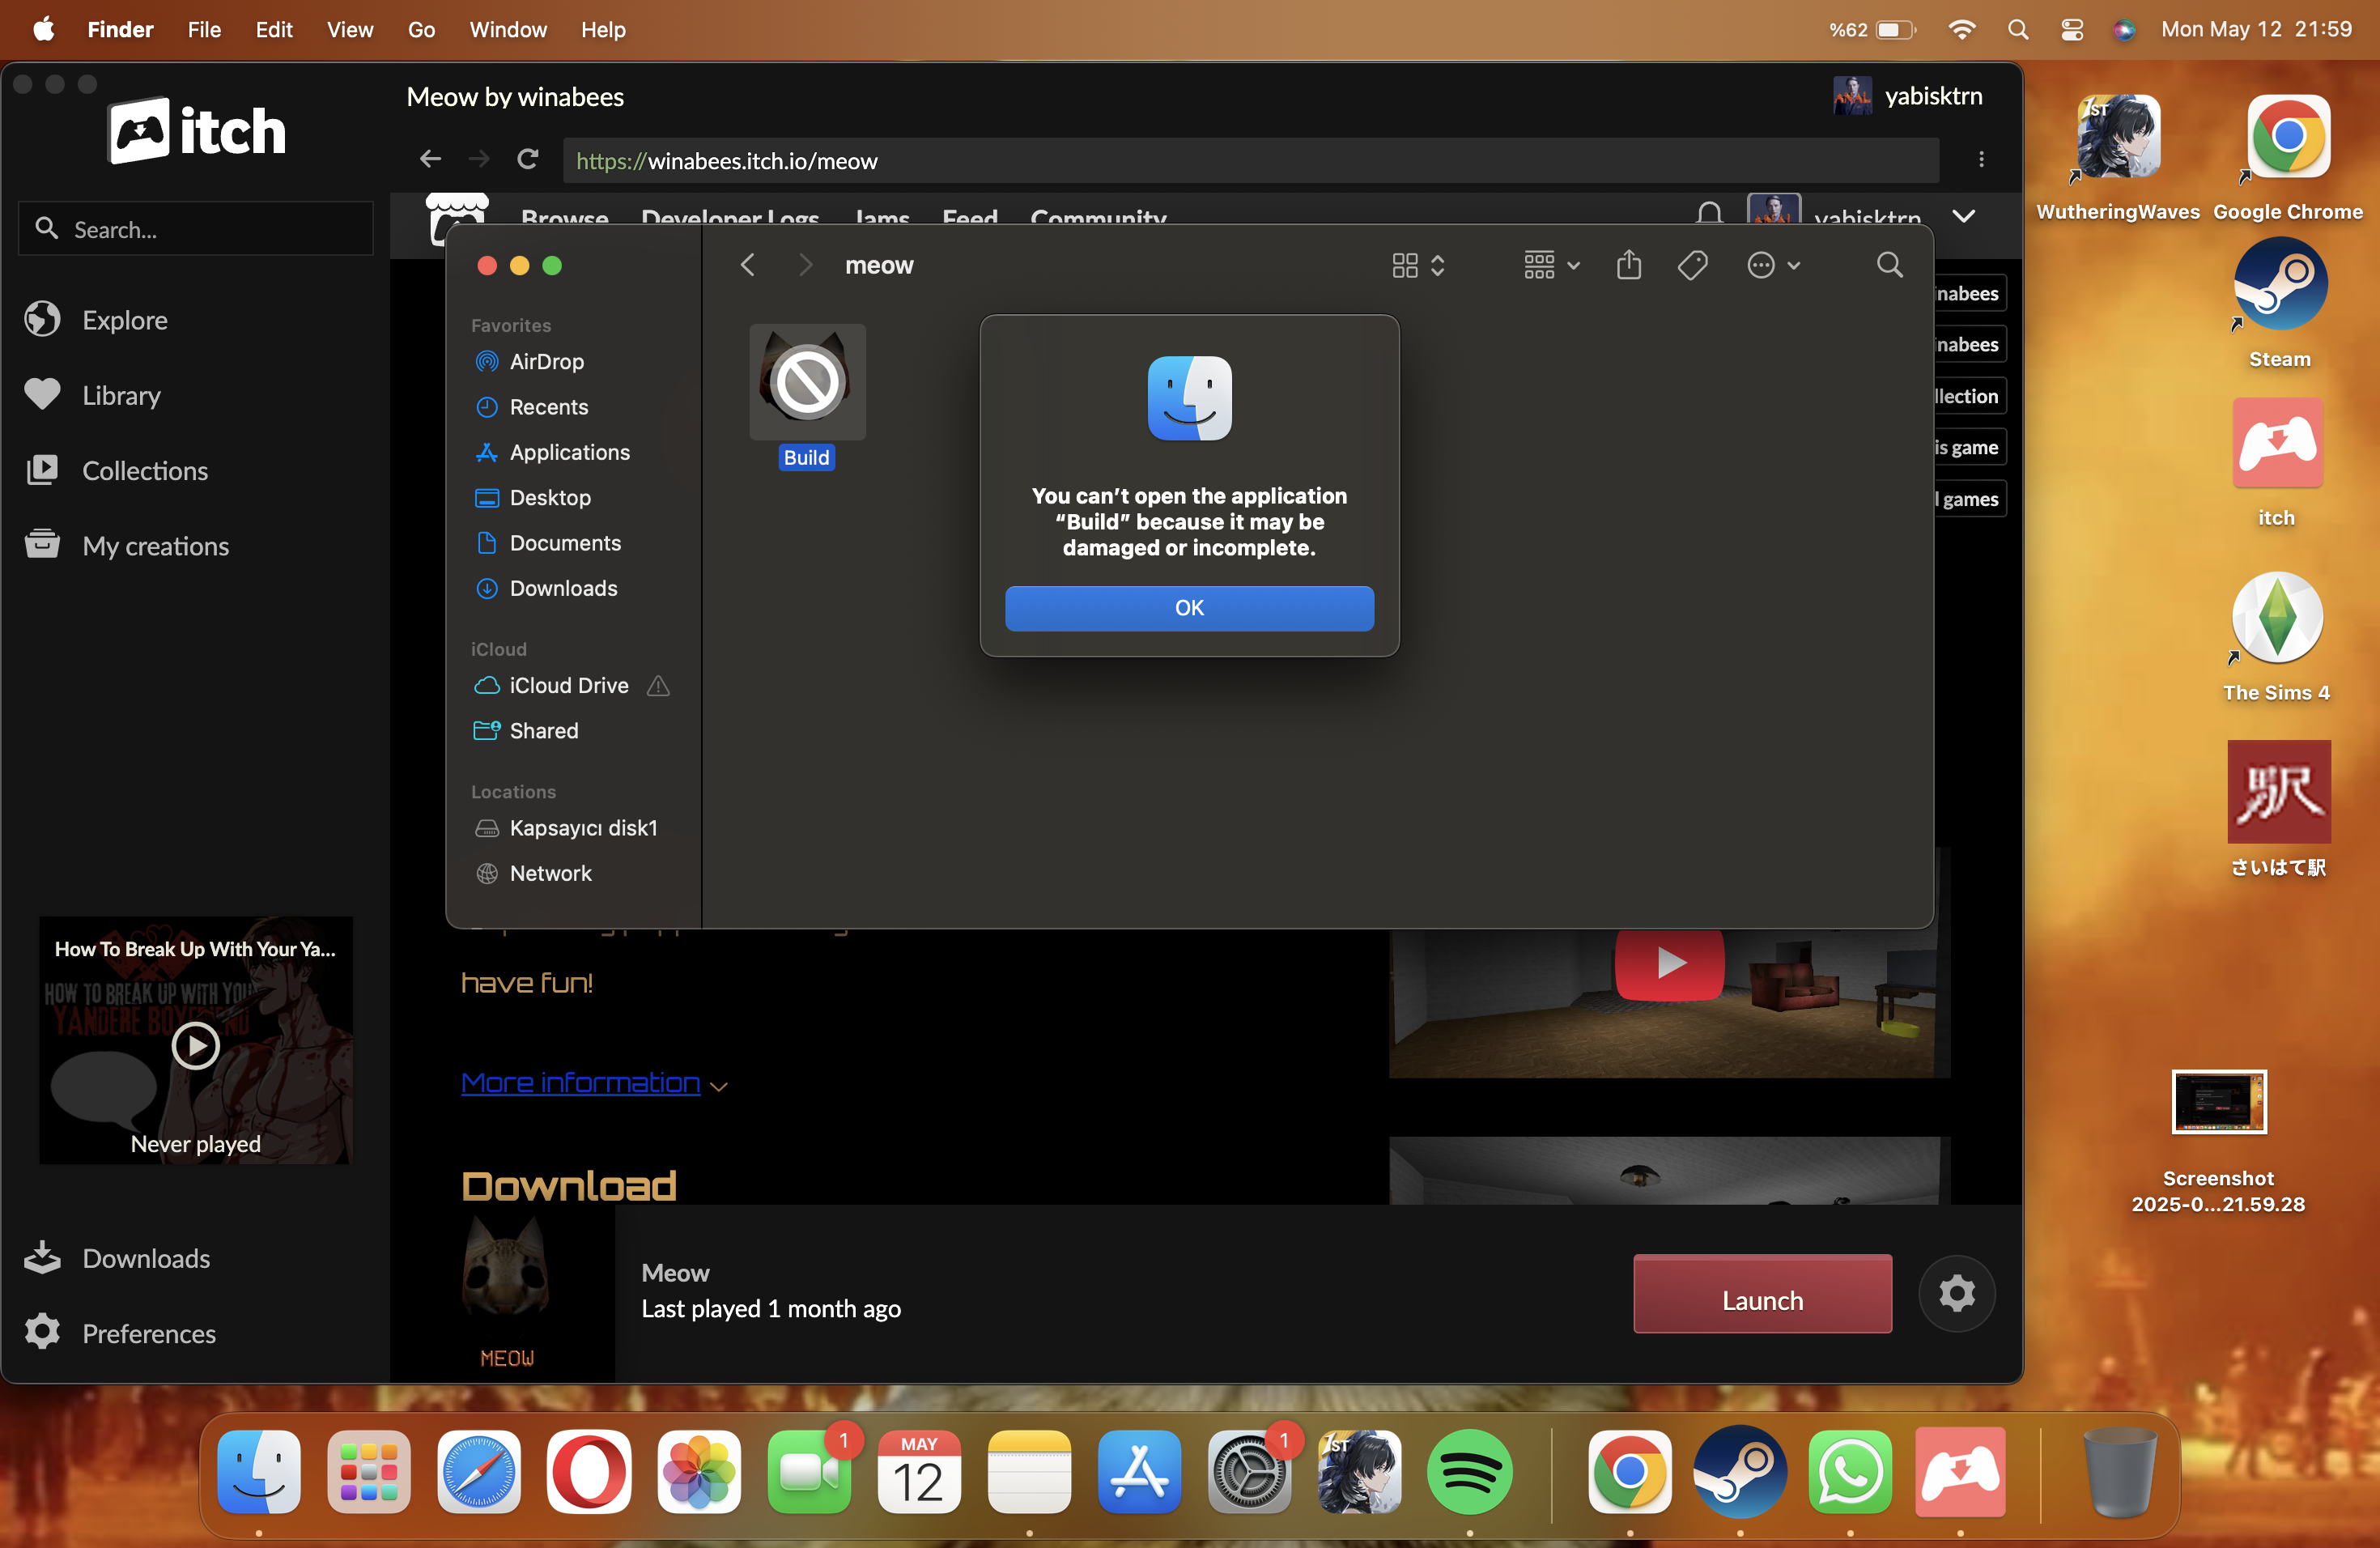This screenshot has height=1548, width=2380.
Task: Open Network in Finder sidebar
Action: pyautogui.click(x=550, y=873)
